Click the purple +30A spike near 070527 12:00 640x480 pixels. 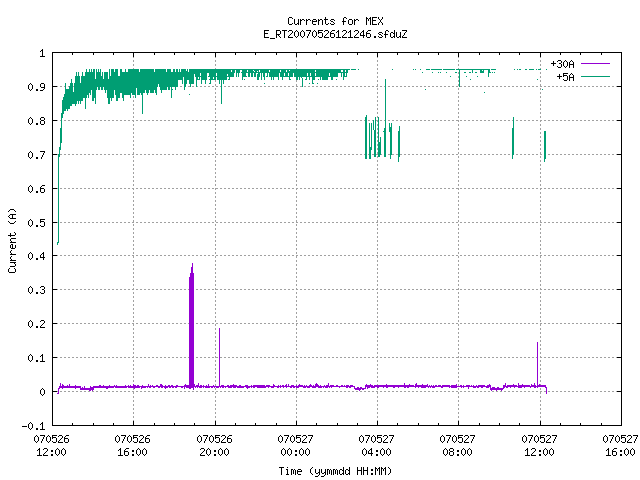click(x=538, y=364)
